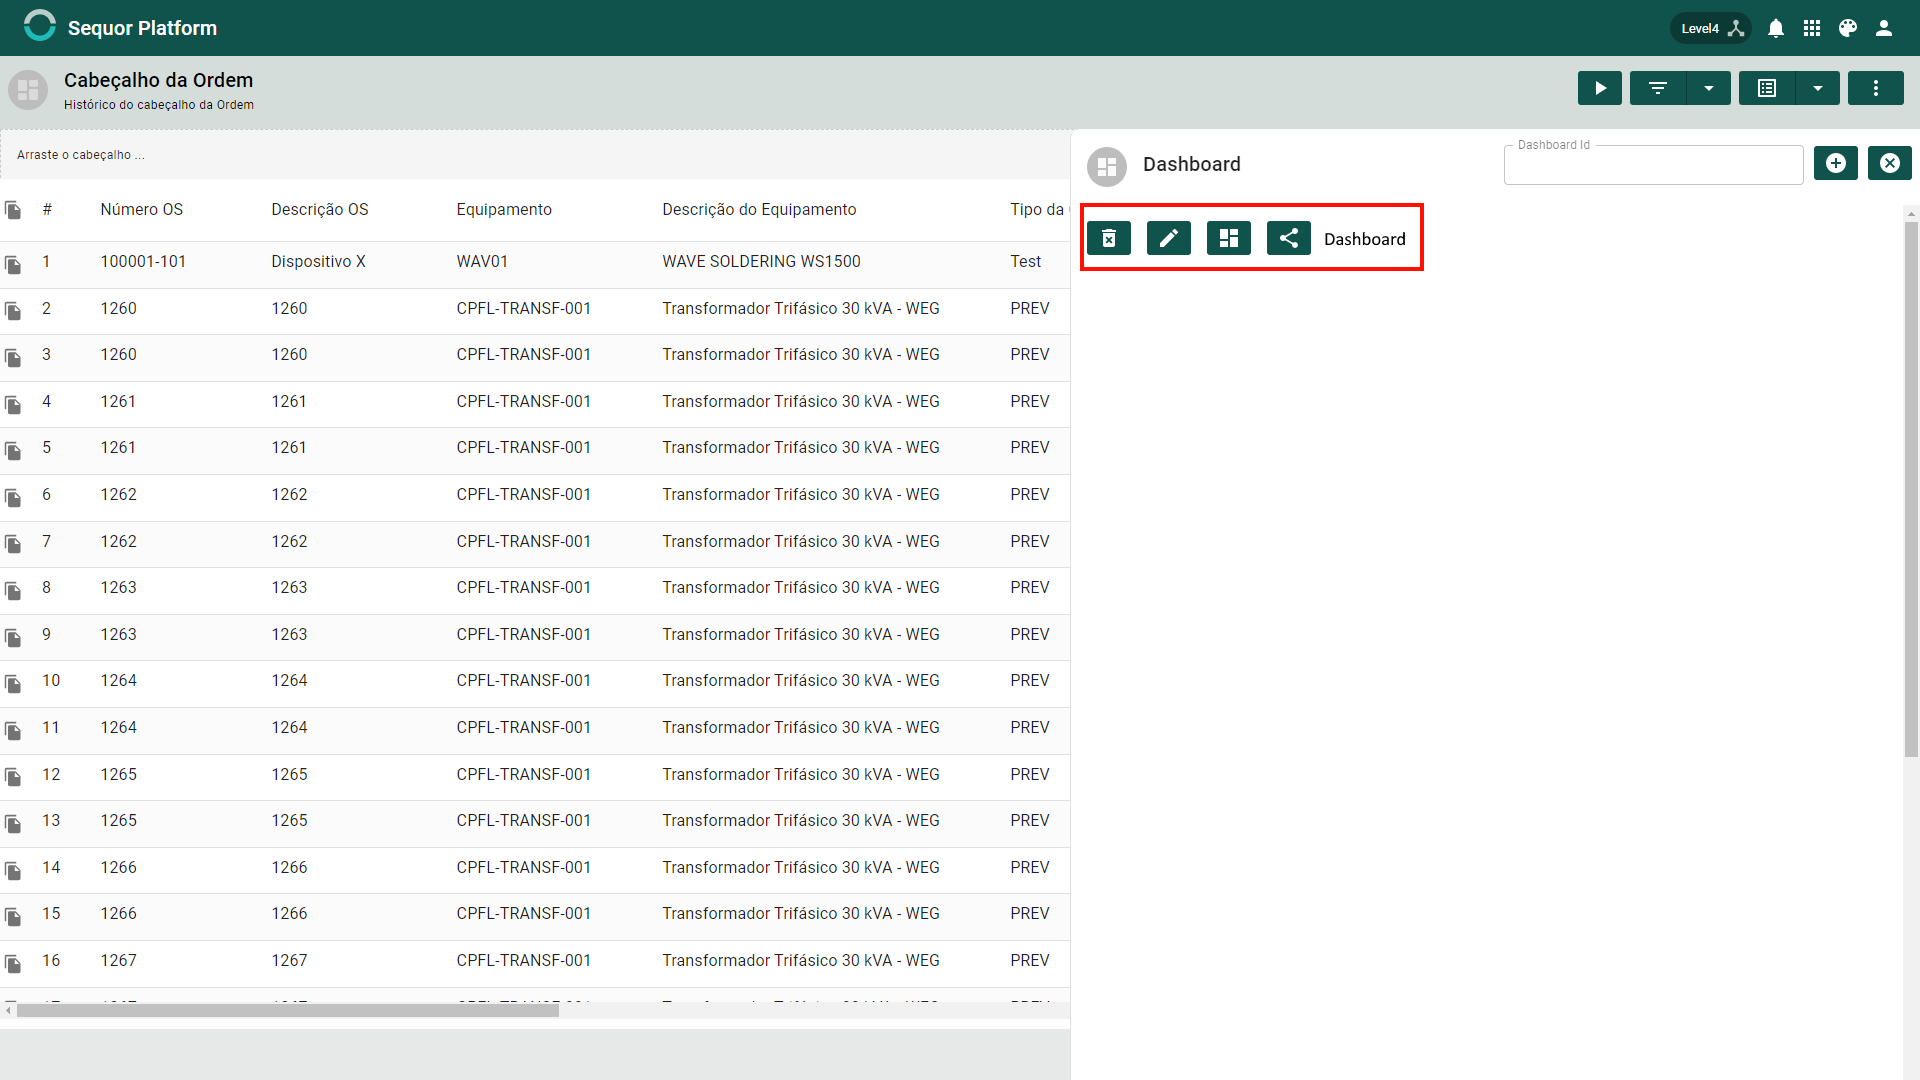This screenshot has height=1080, width=1920.
Task: Click the Cabeçalho da Ordem page icon
Action: (28, 90)
